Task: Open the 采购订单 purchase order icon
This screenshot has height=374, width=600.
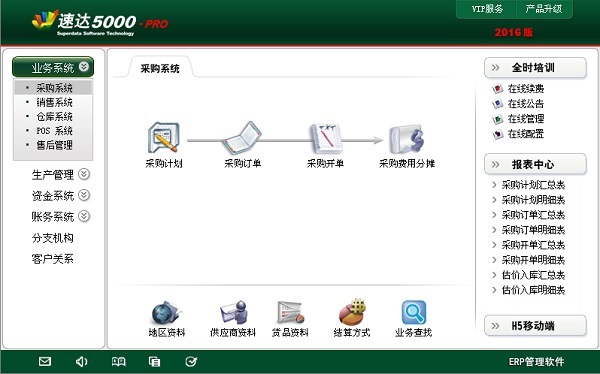Action: click(x=242, y=138)
